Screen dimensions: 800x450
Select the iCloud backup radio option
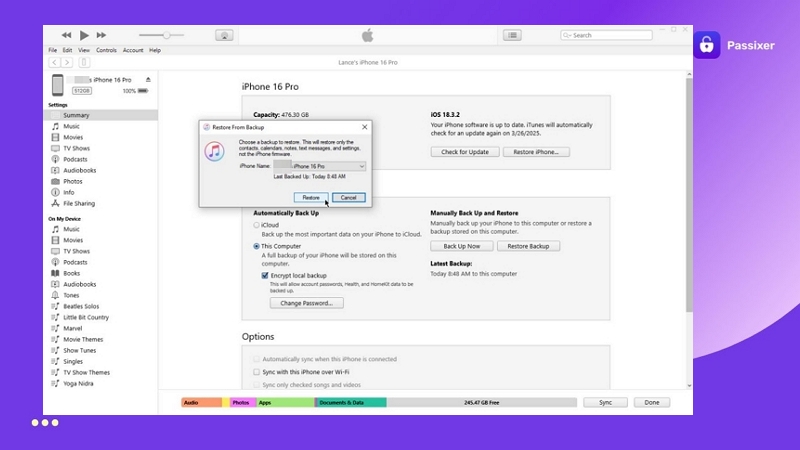256,225
